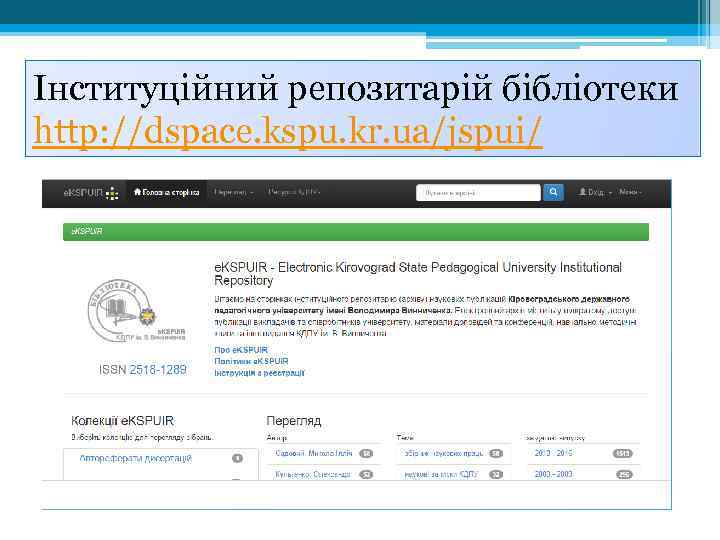
Task: Open the Про eKSPUIR link
Action: (241, 350)
